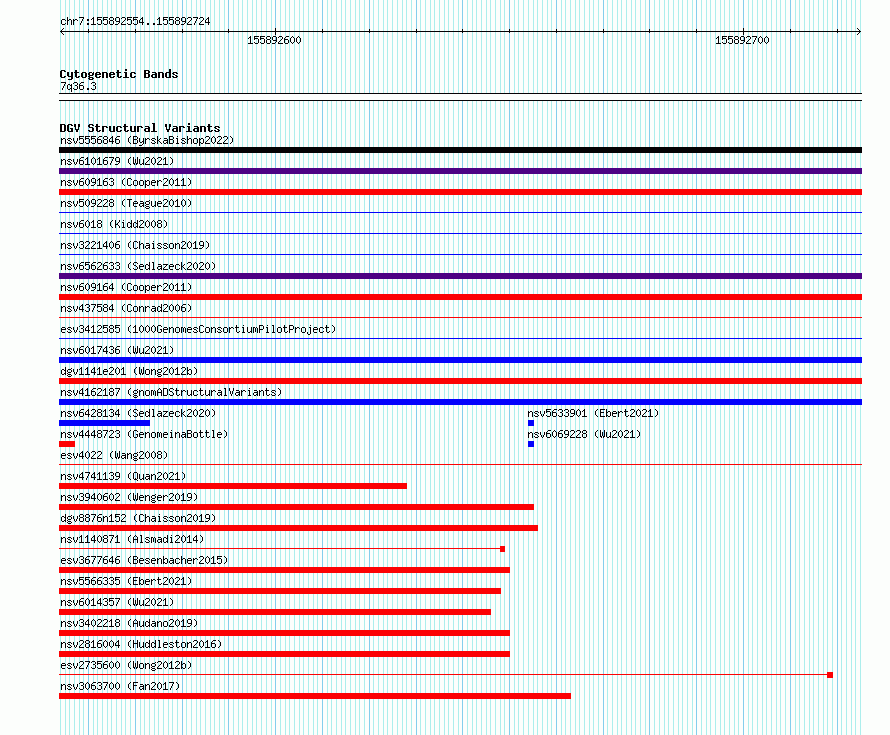
Task: Select the red dgv1141e201 variant bar
Action: [460, 381]
